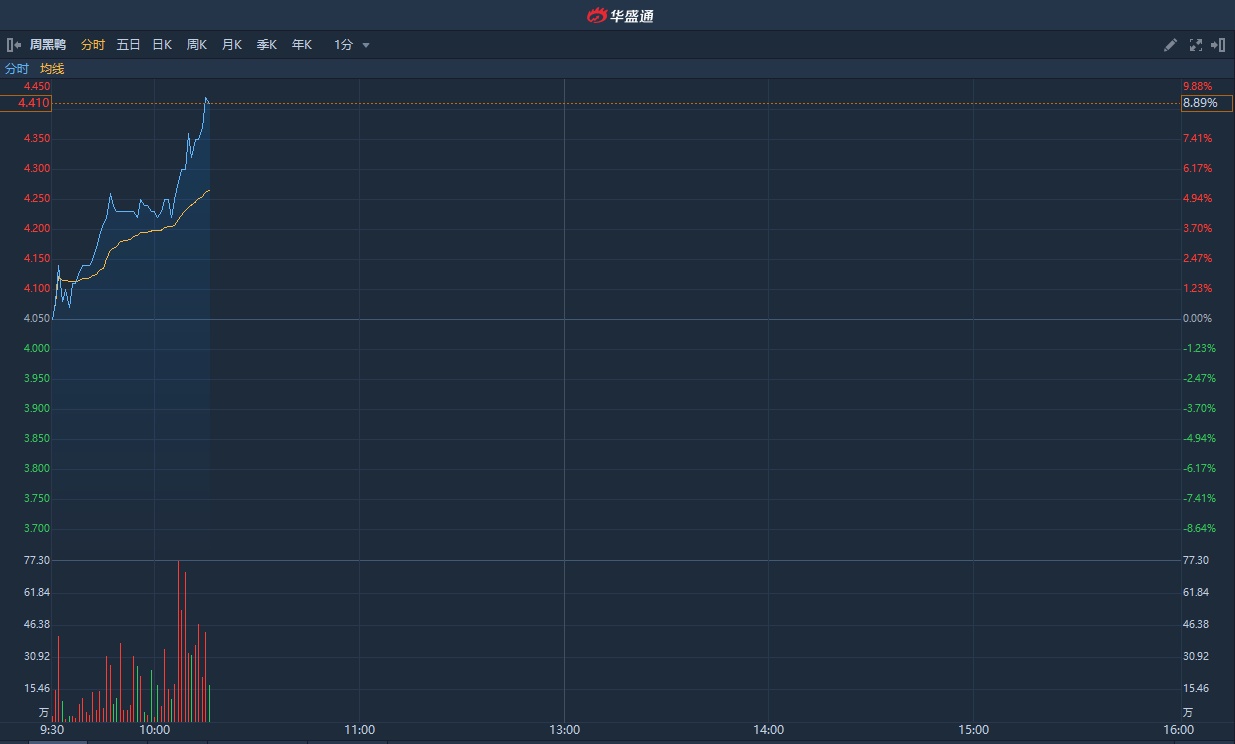Click the -8.64% bottom percentage label

(x=1199, y=528)
